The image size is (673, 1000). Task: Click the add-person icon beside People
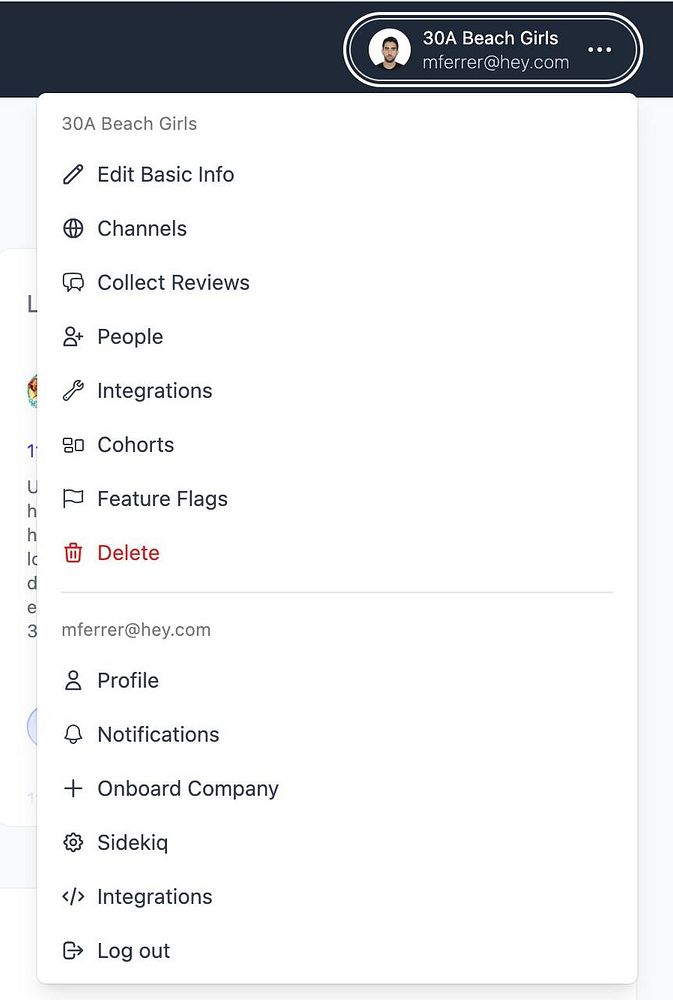[73, 337]
